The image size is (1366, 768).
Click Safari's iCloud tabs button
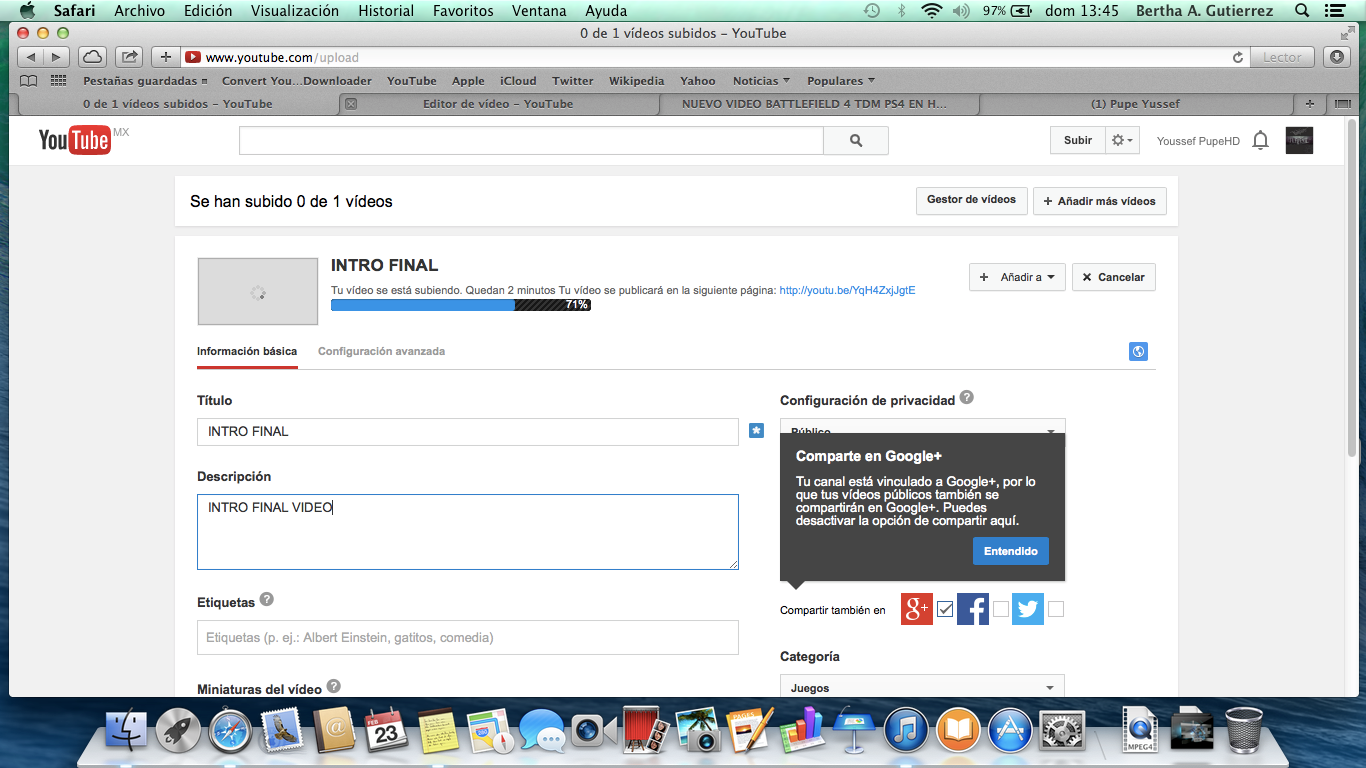pyautogui.click(x=92, y=57)
